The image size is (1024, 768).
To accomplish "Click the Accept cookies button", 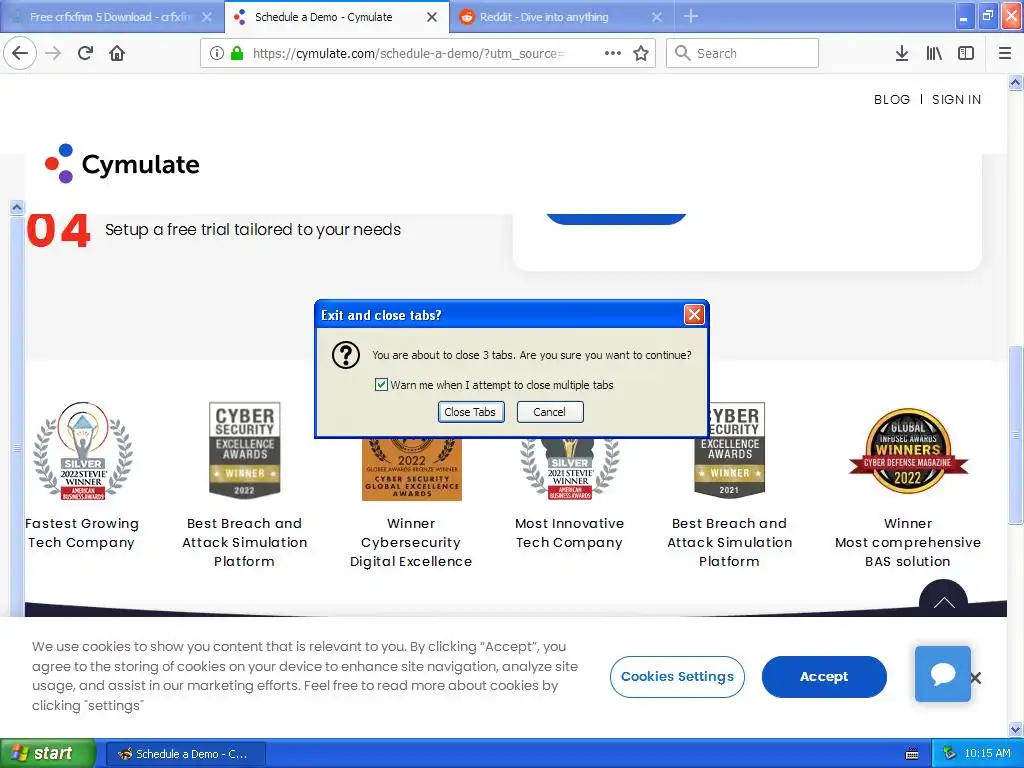I will [x=824, y=677].
